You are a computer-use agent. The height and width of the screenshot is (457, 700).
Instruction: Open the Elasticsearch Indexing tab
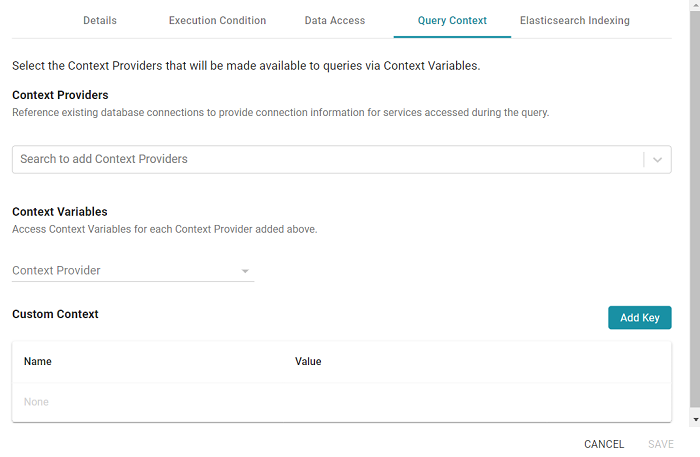point(574,20)
